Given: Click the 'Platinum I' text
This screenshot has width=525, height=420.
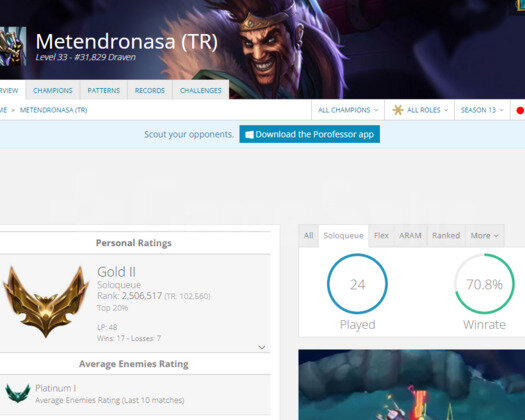Looking at the screenshot, I should click(x=56, y=388).
